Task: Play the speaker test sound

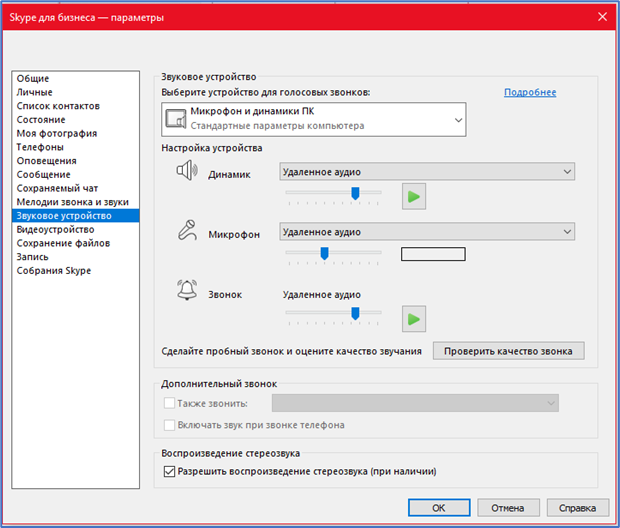Action: point(414,196)
